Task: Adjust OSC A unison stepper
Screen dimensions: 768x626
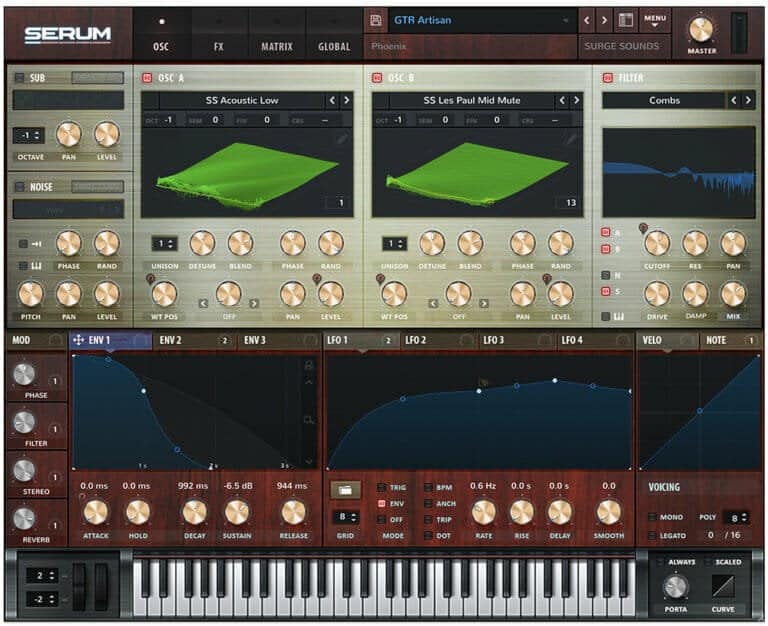Action: coord(165,243)
